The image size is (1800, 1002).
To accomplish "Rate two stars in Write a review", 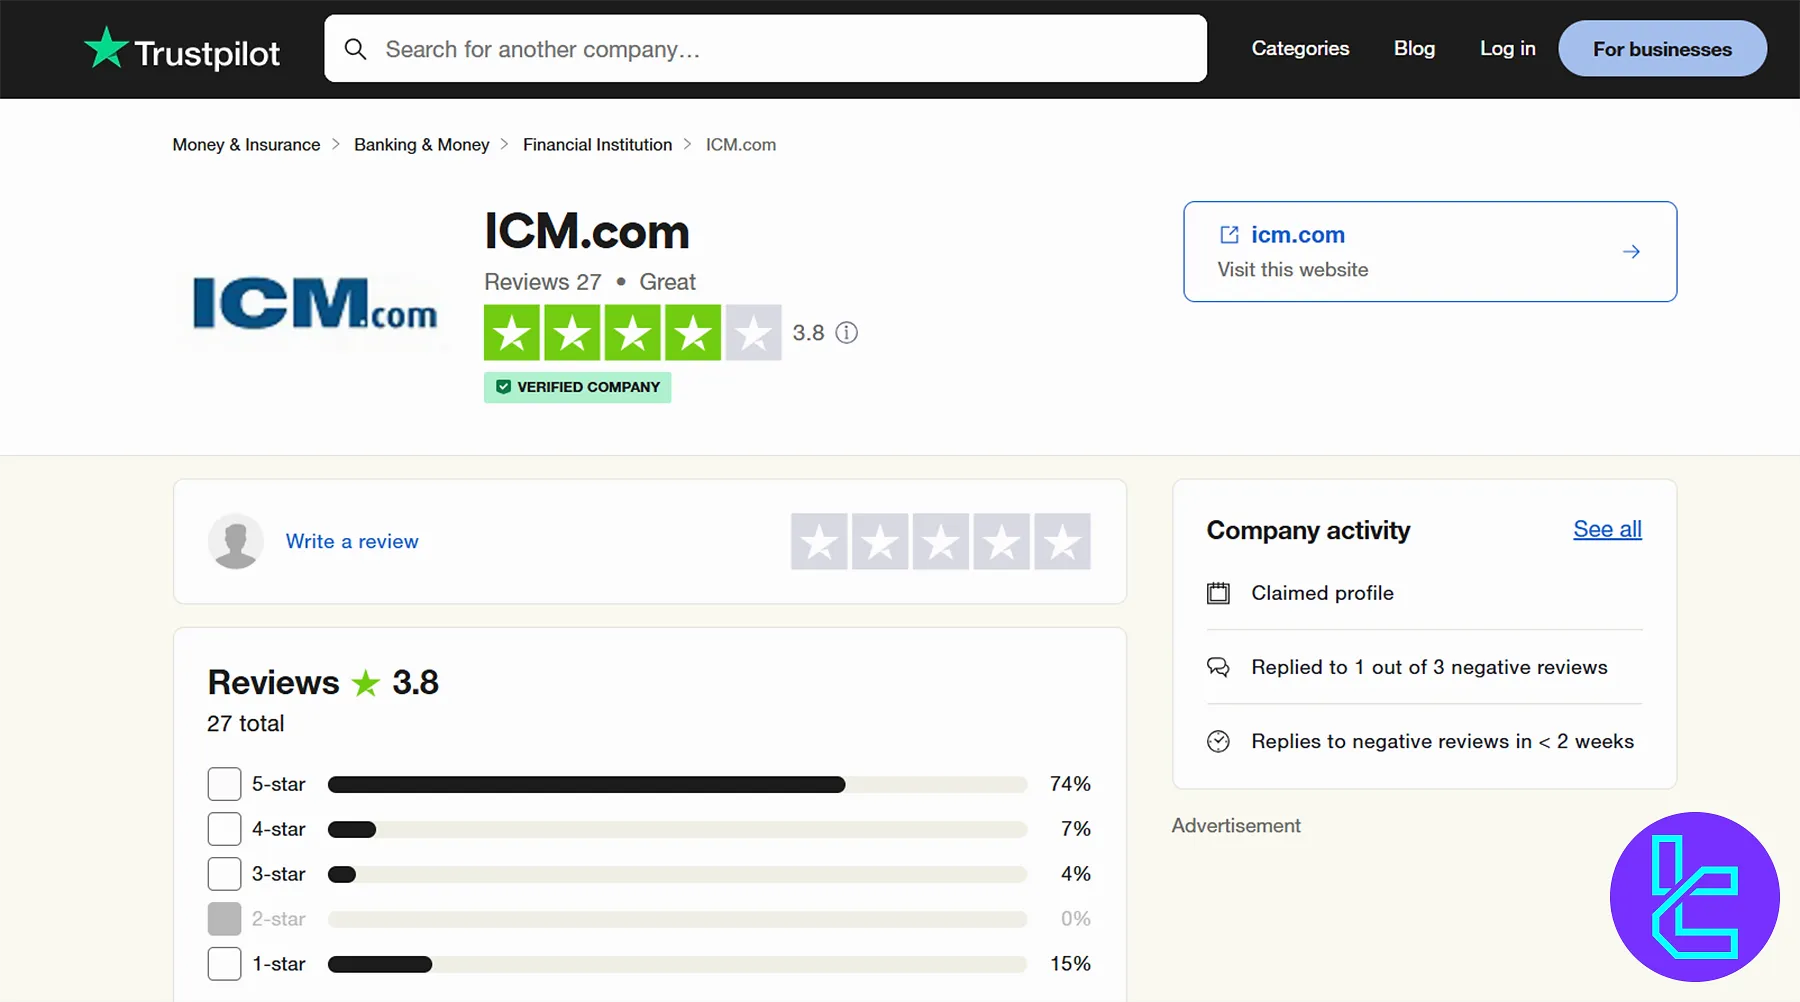I will click(x=880, y=542).
